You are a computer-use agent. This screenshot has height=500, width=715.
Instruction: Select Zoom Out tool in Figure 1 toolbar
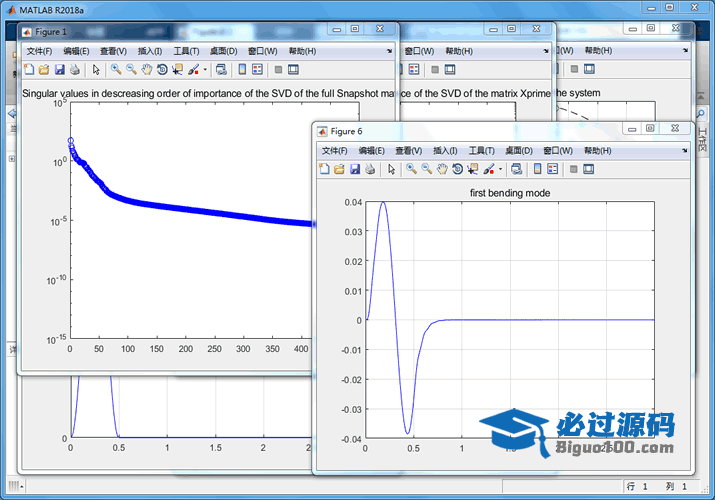click(131, 70)
